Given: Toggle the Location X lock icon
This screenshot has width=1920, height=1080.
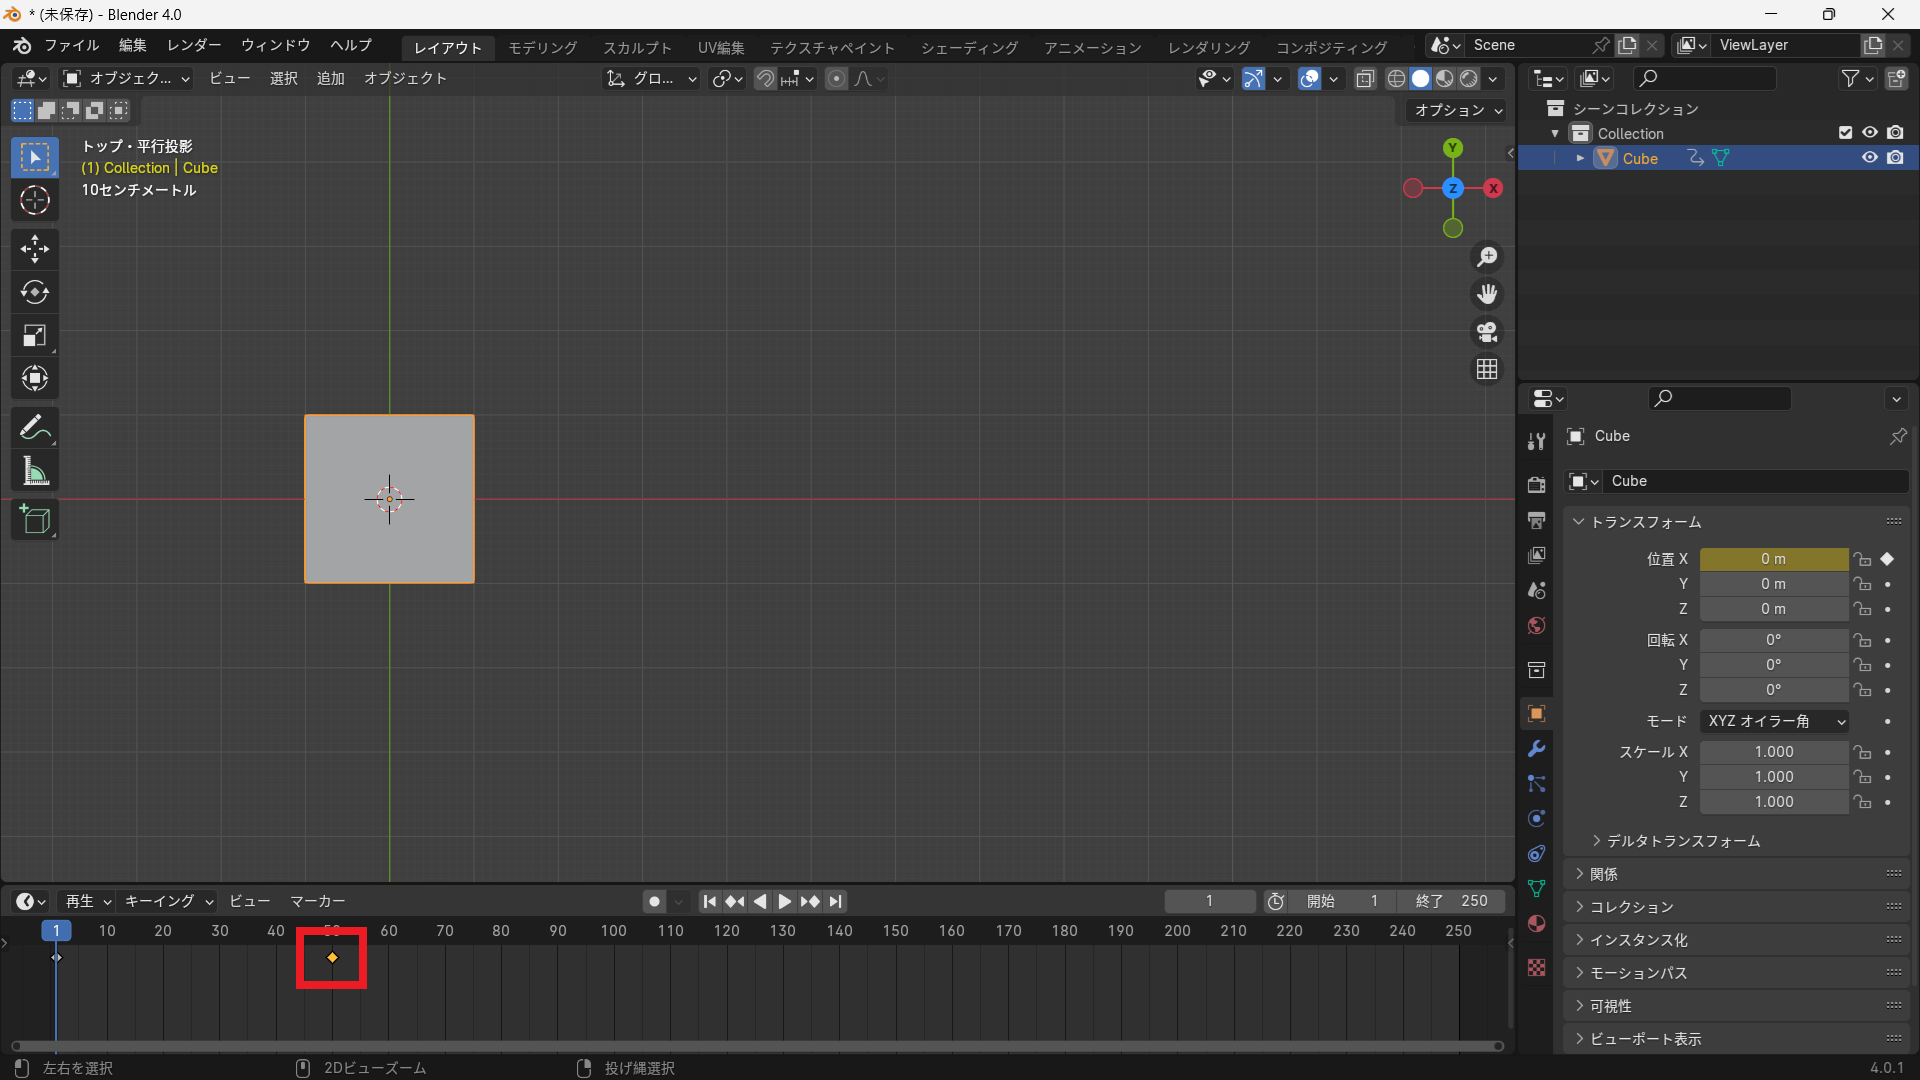Looking at the screenshot, I should [1862, 559].
